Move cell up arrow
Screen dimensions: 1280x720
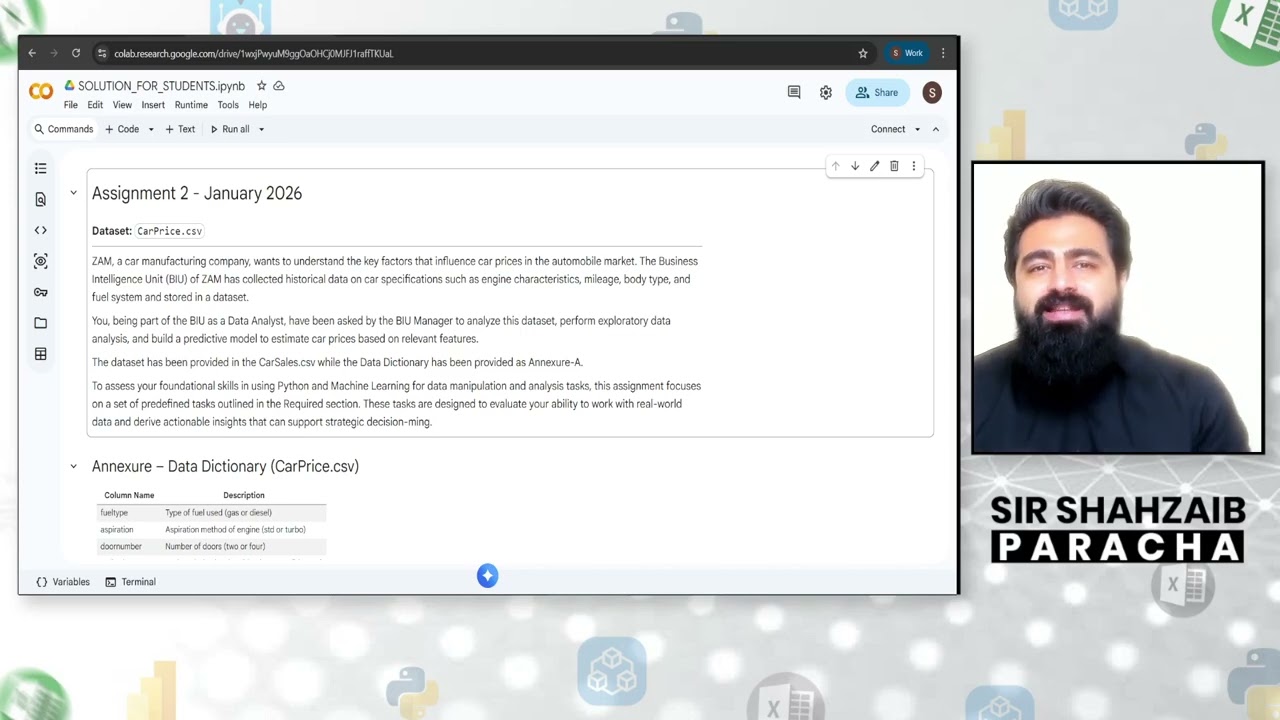click(x=836, y=166)
